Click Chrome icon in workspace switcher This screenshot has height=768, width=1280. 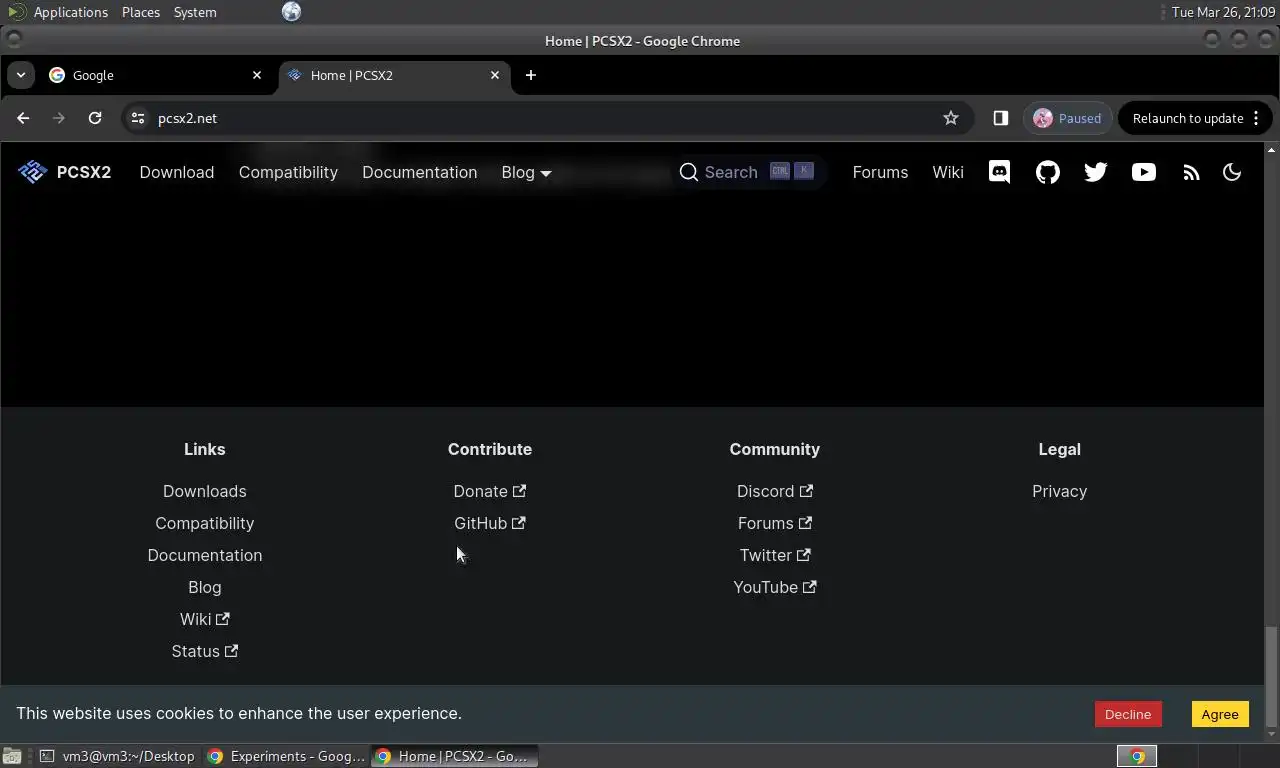click(1137, 756)
